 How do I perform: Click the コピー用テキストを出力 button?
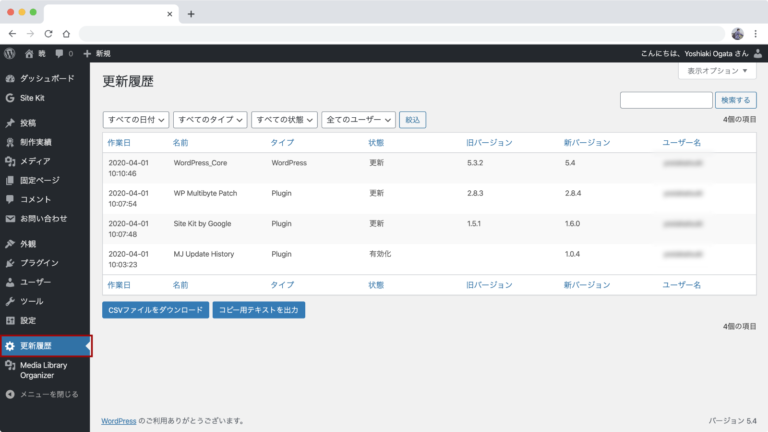[x=258, y=310]
